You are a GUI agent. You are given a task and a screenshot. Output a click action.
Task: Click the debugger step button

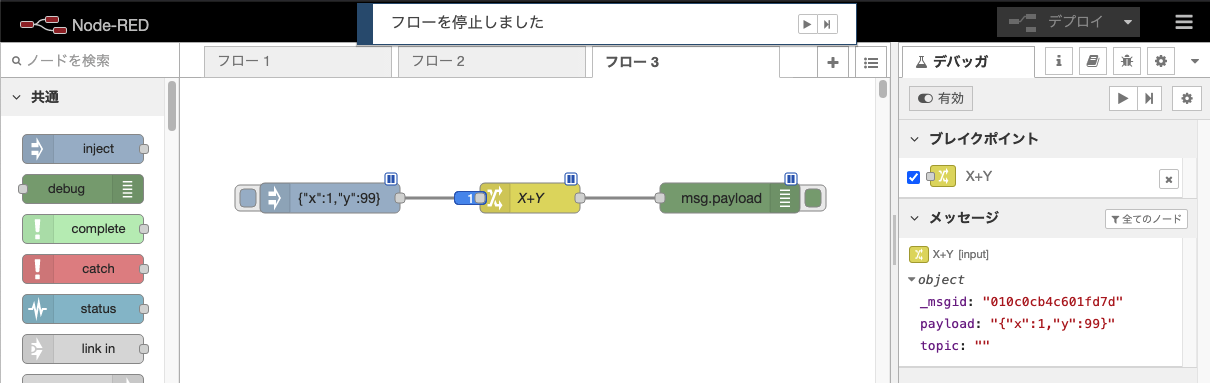point(1149,98)
